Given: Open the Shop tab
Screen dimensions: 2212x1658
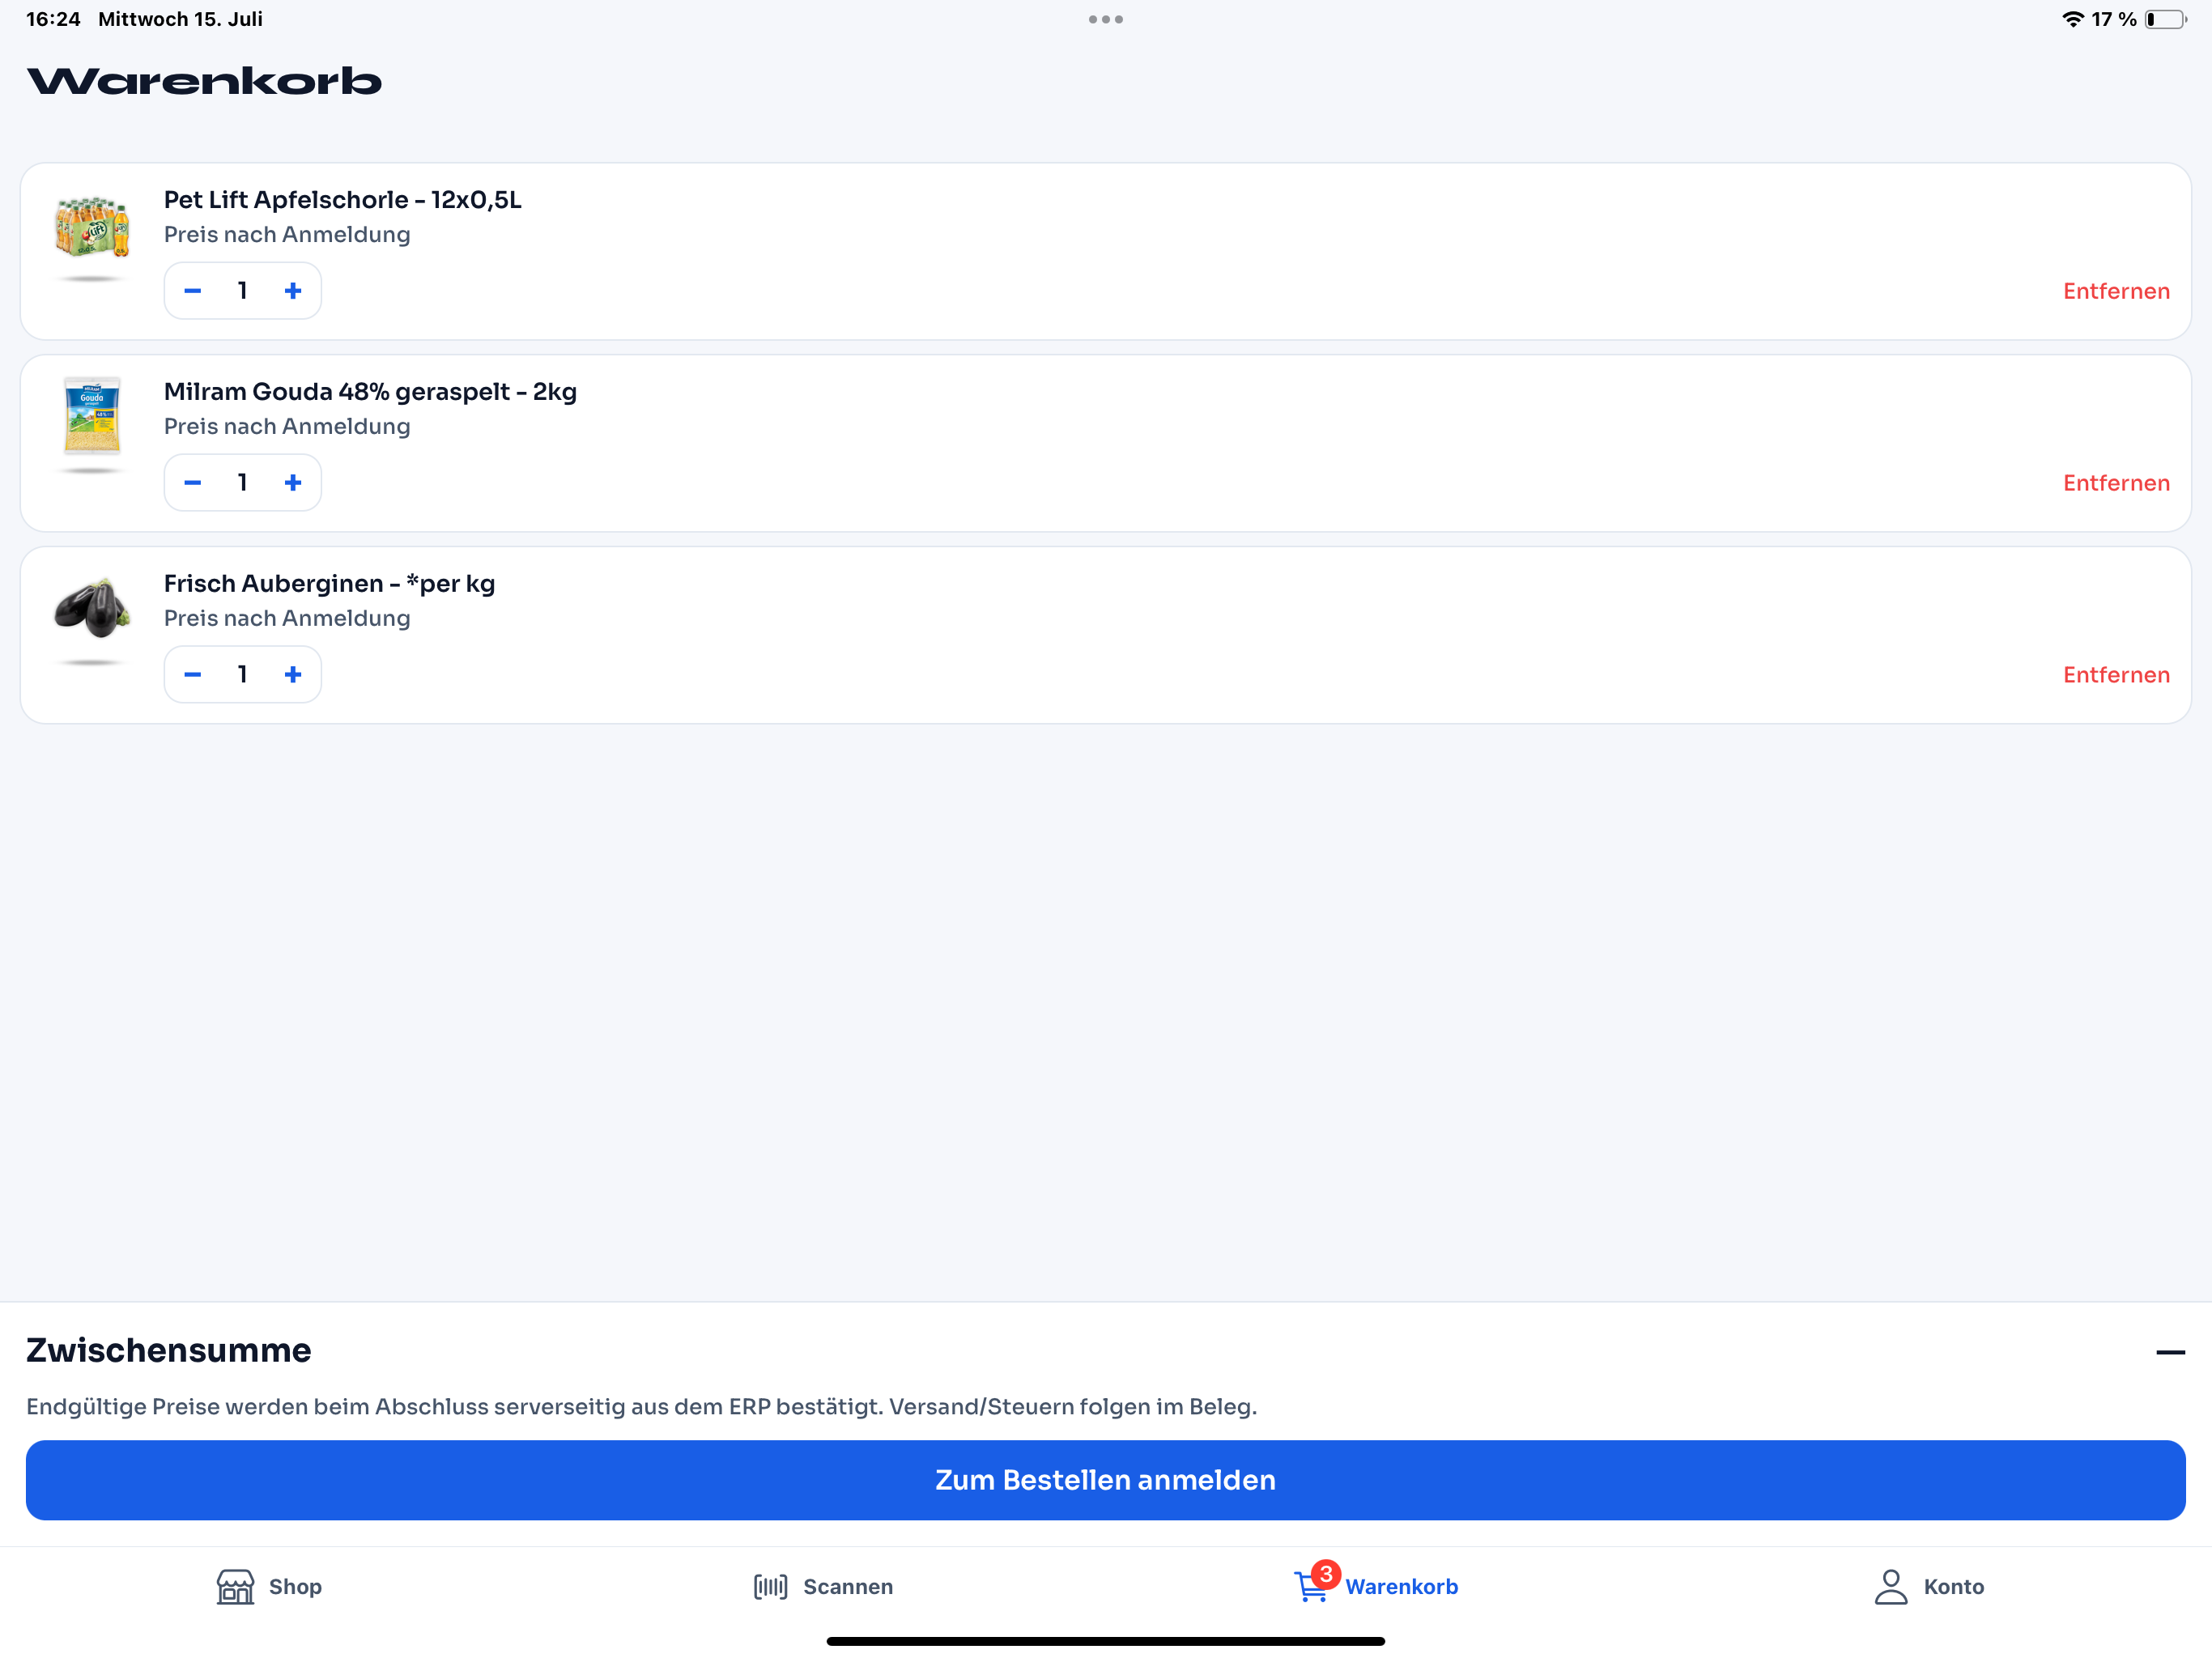Looking at the screenshot, I should (x=269, y=1586).
